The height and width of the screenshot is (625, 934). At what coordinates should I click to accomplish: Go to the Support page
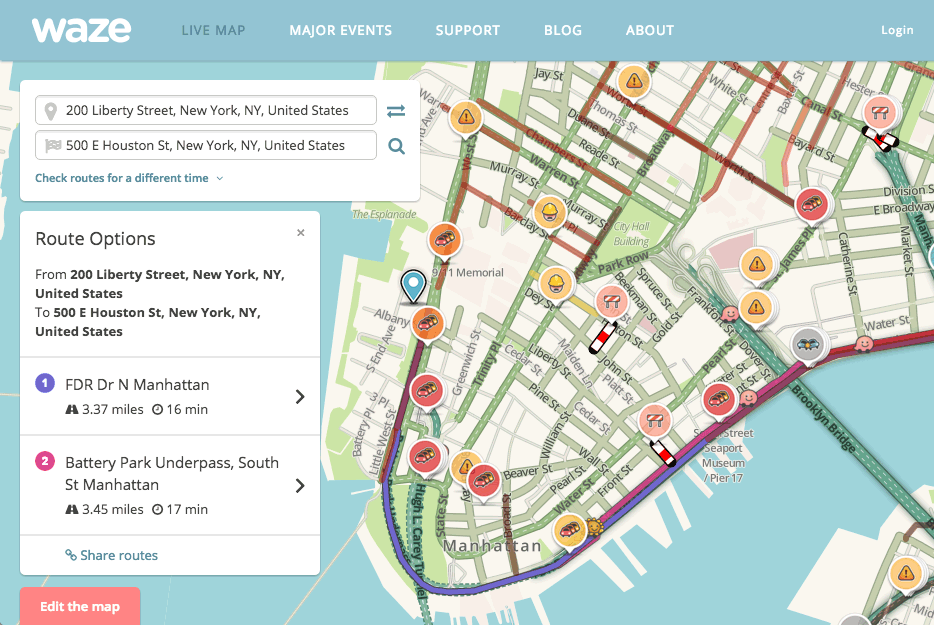467,30
